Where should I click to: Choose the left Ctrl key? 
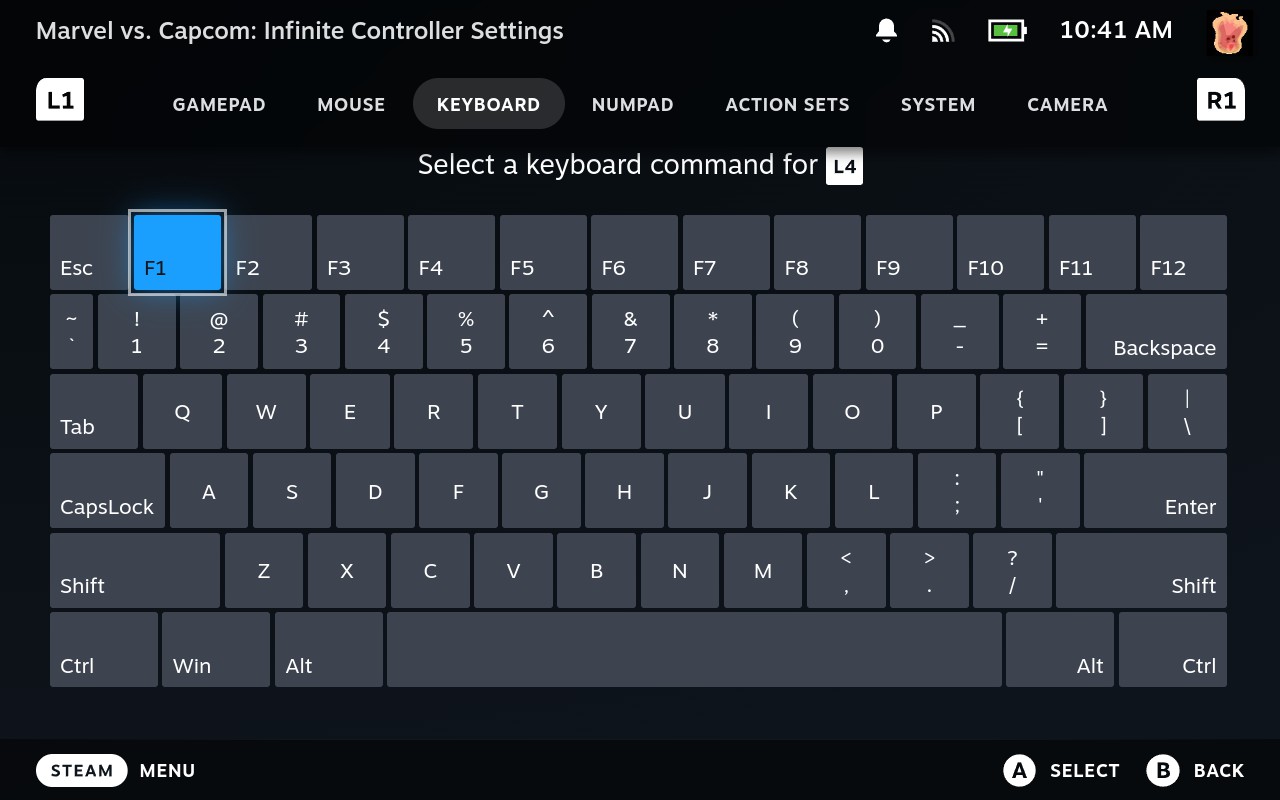point(104,650)
